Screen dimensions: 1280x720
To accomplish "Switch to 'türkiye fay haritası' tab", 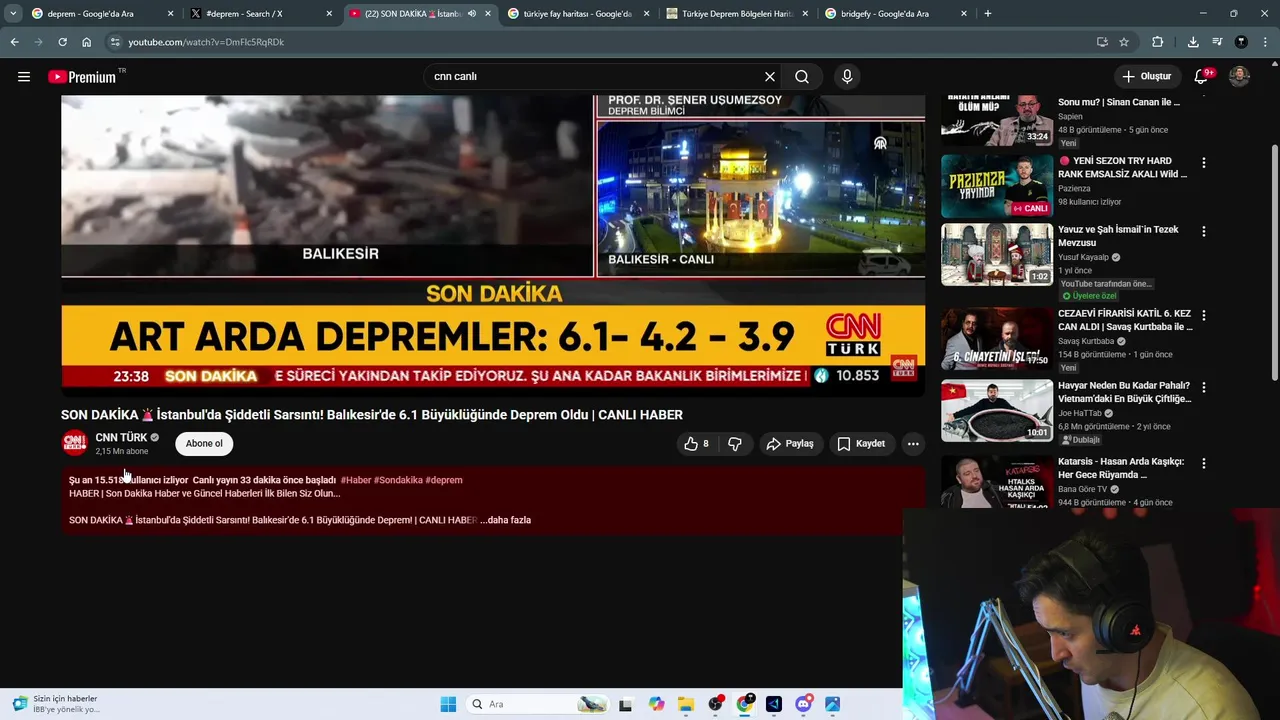I will pos(577,14).
